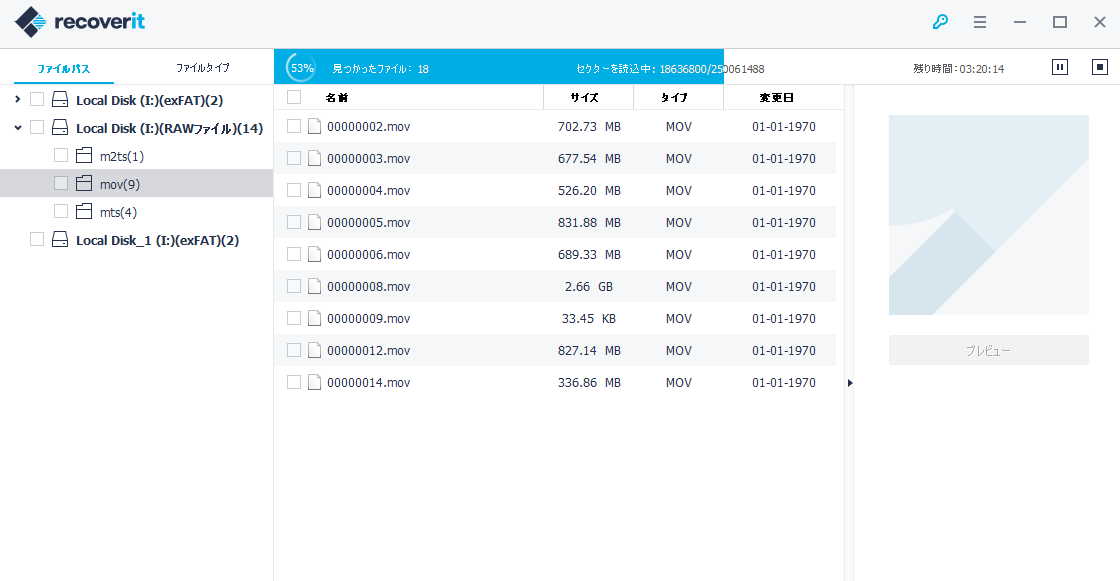Click the key-shaped activation icon
Image resolution: width=1120 pixels, height=581 pixels.
coord(940,22)
